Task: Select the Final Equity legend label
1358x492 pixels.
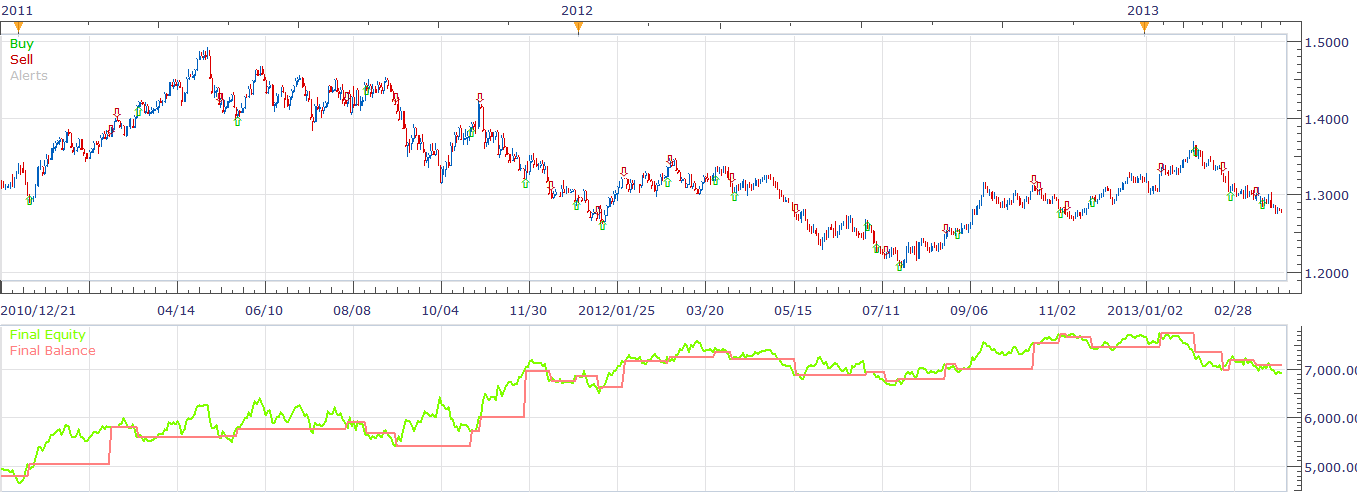Action: (48, 335)
